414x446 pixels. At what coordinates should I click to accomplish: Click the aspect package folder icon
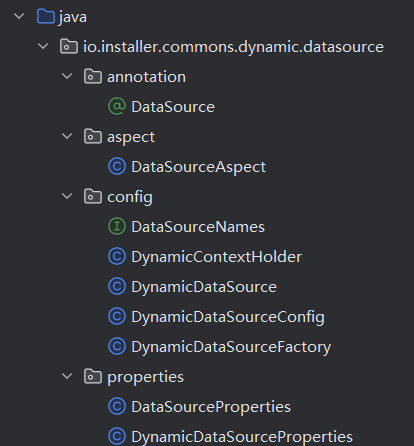[93, 136]
